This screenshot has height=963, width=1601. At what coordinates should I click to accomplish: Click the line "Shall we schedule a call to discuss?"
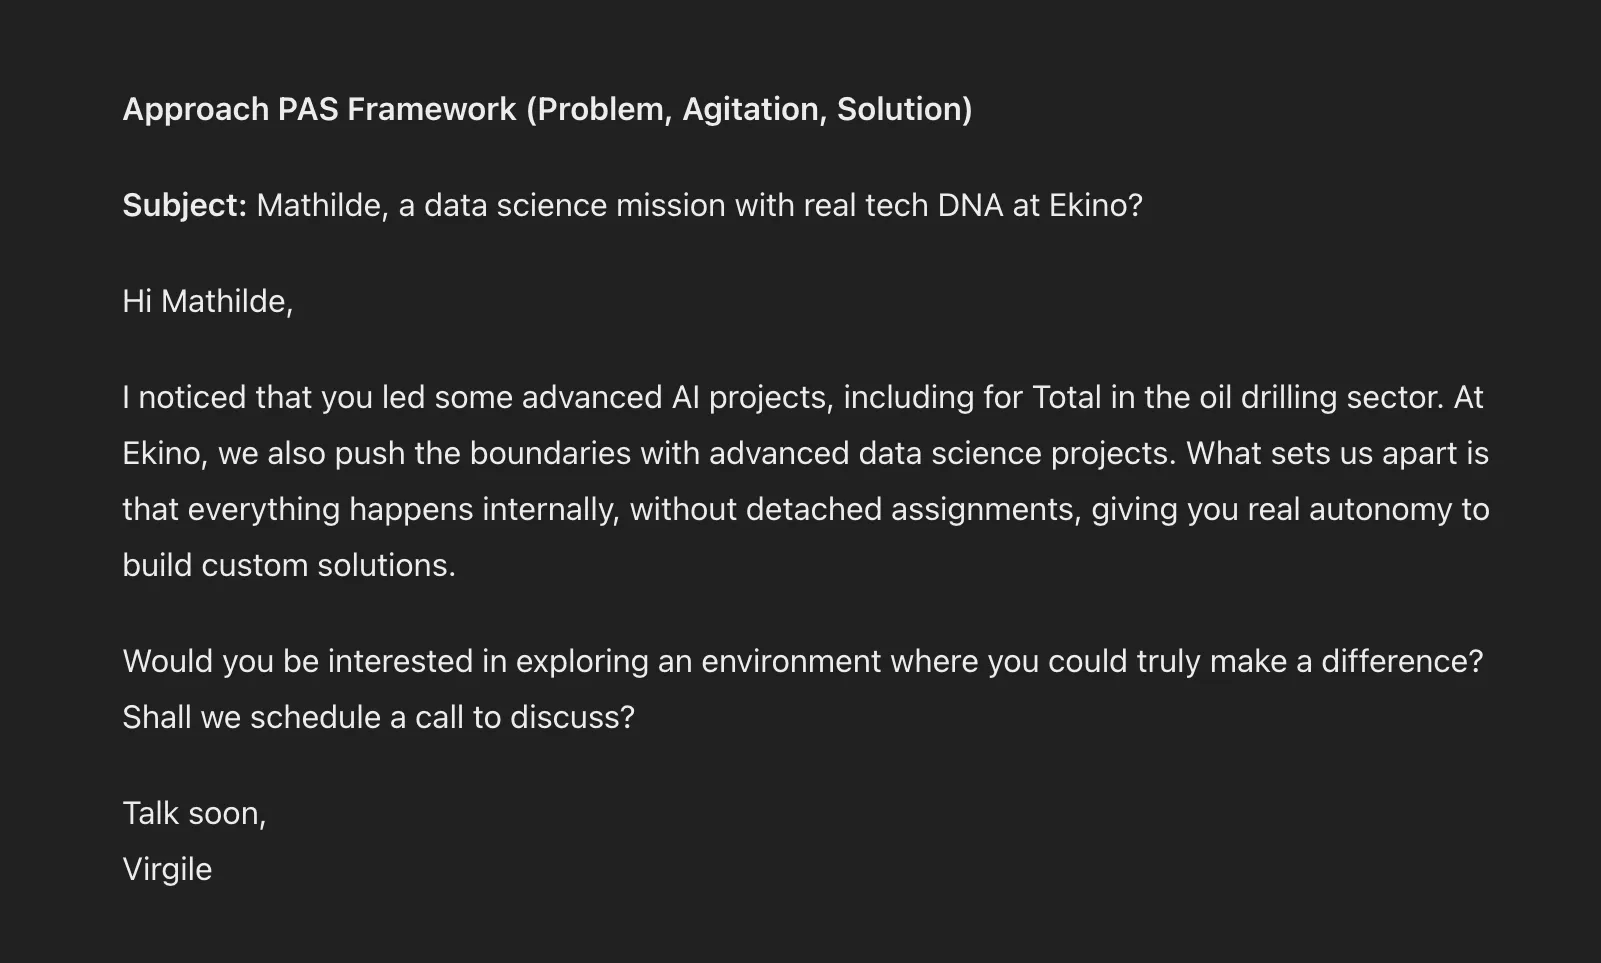pos(378,717)
